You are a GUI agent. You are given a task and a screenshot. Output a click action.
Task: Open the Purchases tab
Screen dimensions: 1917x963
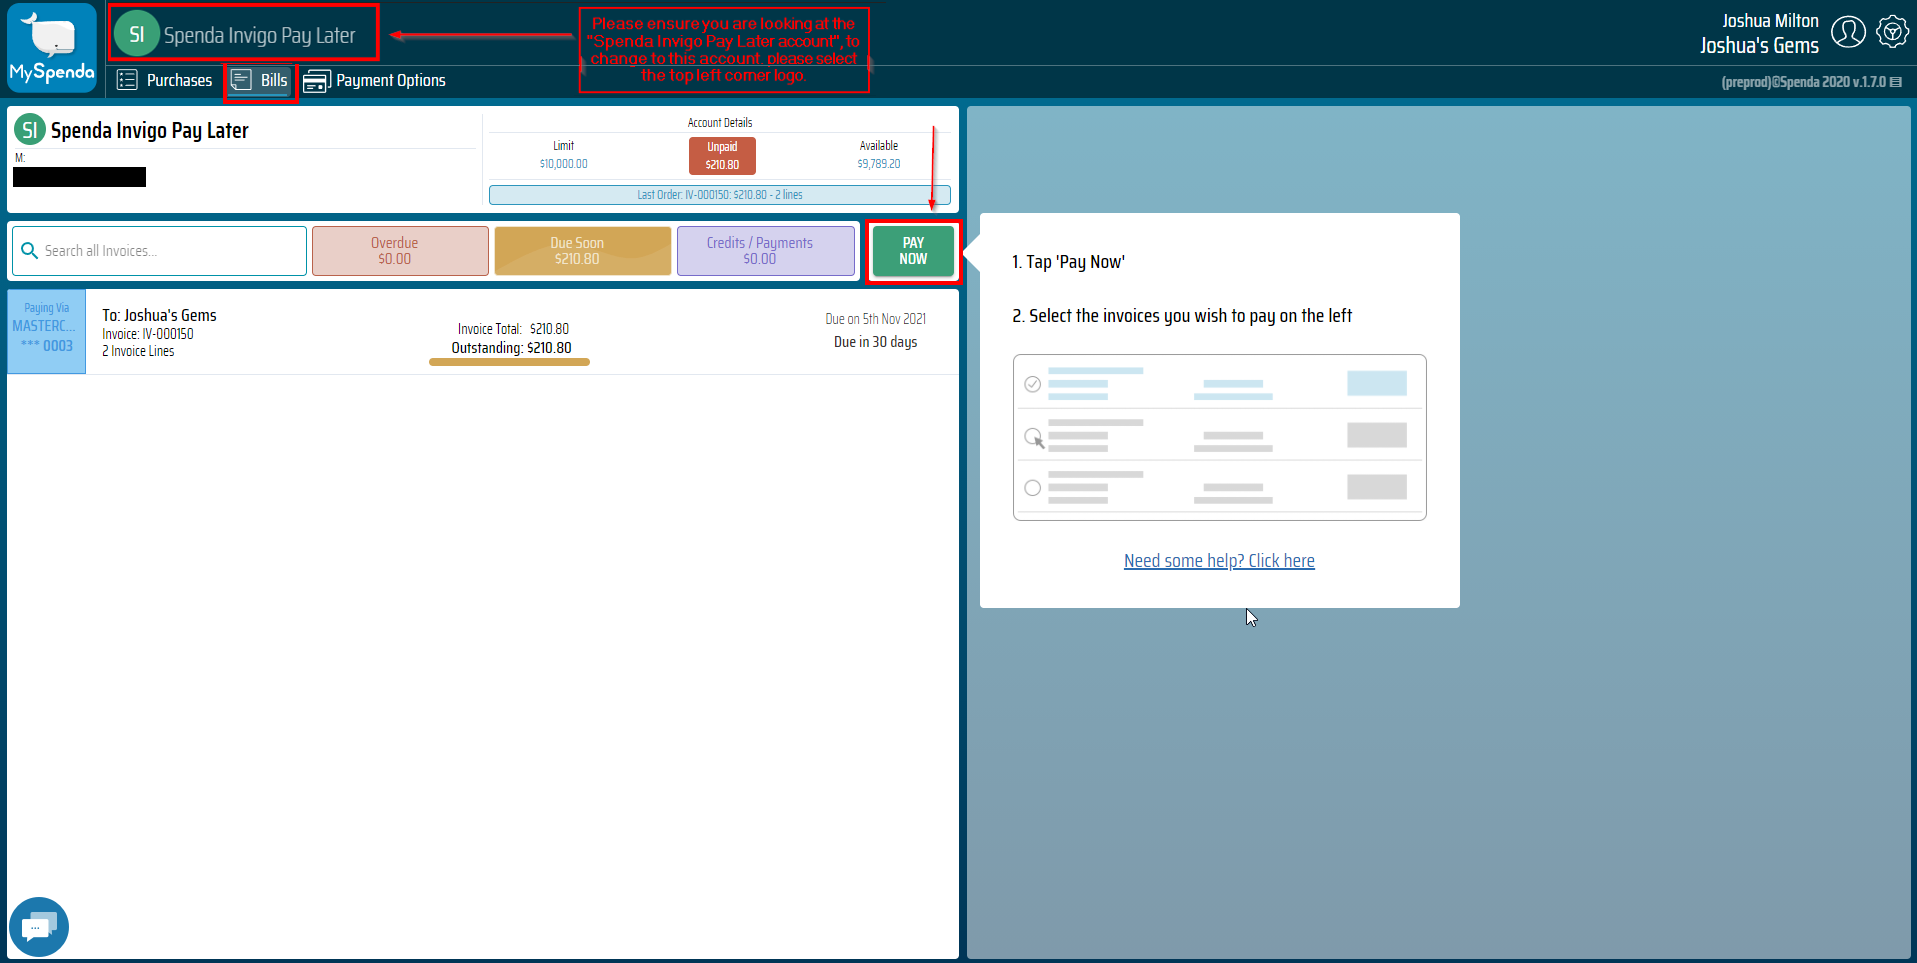coord(165,80)
